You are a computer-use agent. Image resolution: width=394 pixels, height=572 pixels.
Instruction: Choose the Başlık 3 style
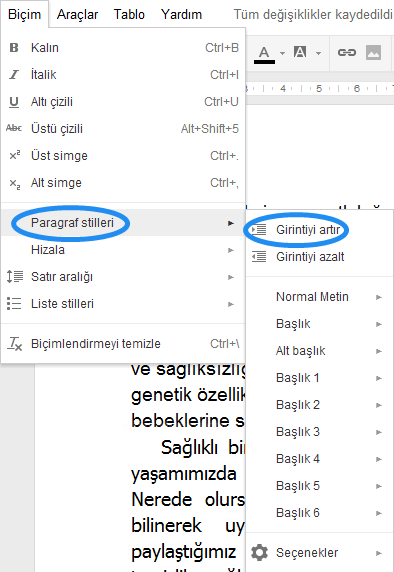320,432
